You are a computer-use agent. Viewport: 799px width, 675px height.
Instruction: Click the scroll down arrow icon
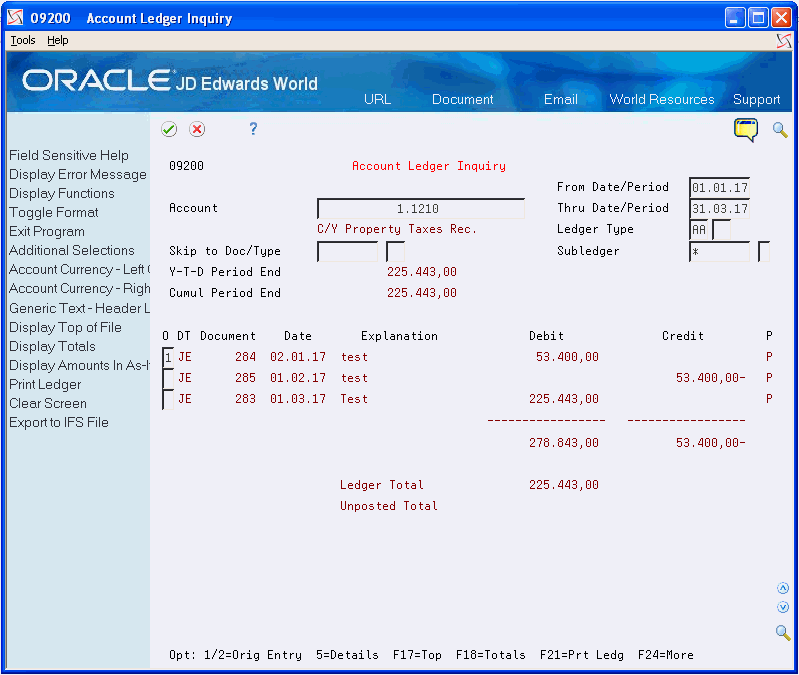pos(783,607)
